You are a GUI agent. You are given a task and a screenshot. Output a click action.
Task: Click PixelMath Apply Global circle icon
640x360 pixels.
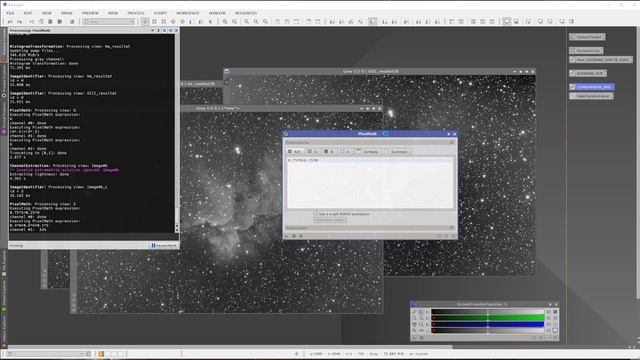[301, 236]
